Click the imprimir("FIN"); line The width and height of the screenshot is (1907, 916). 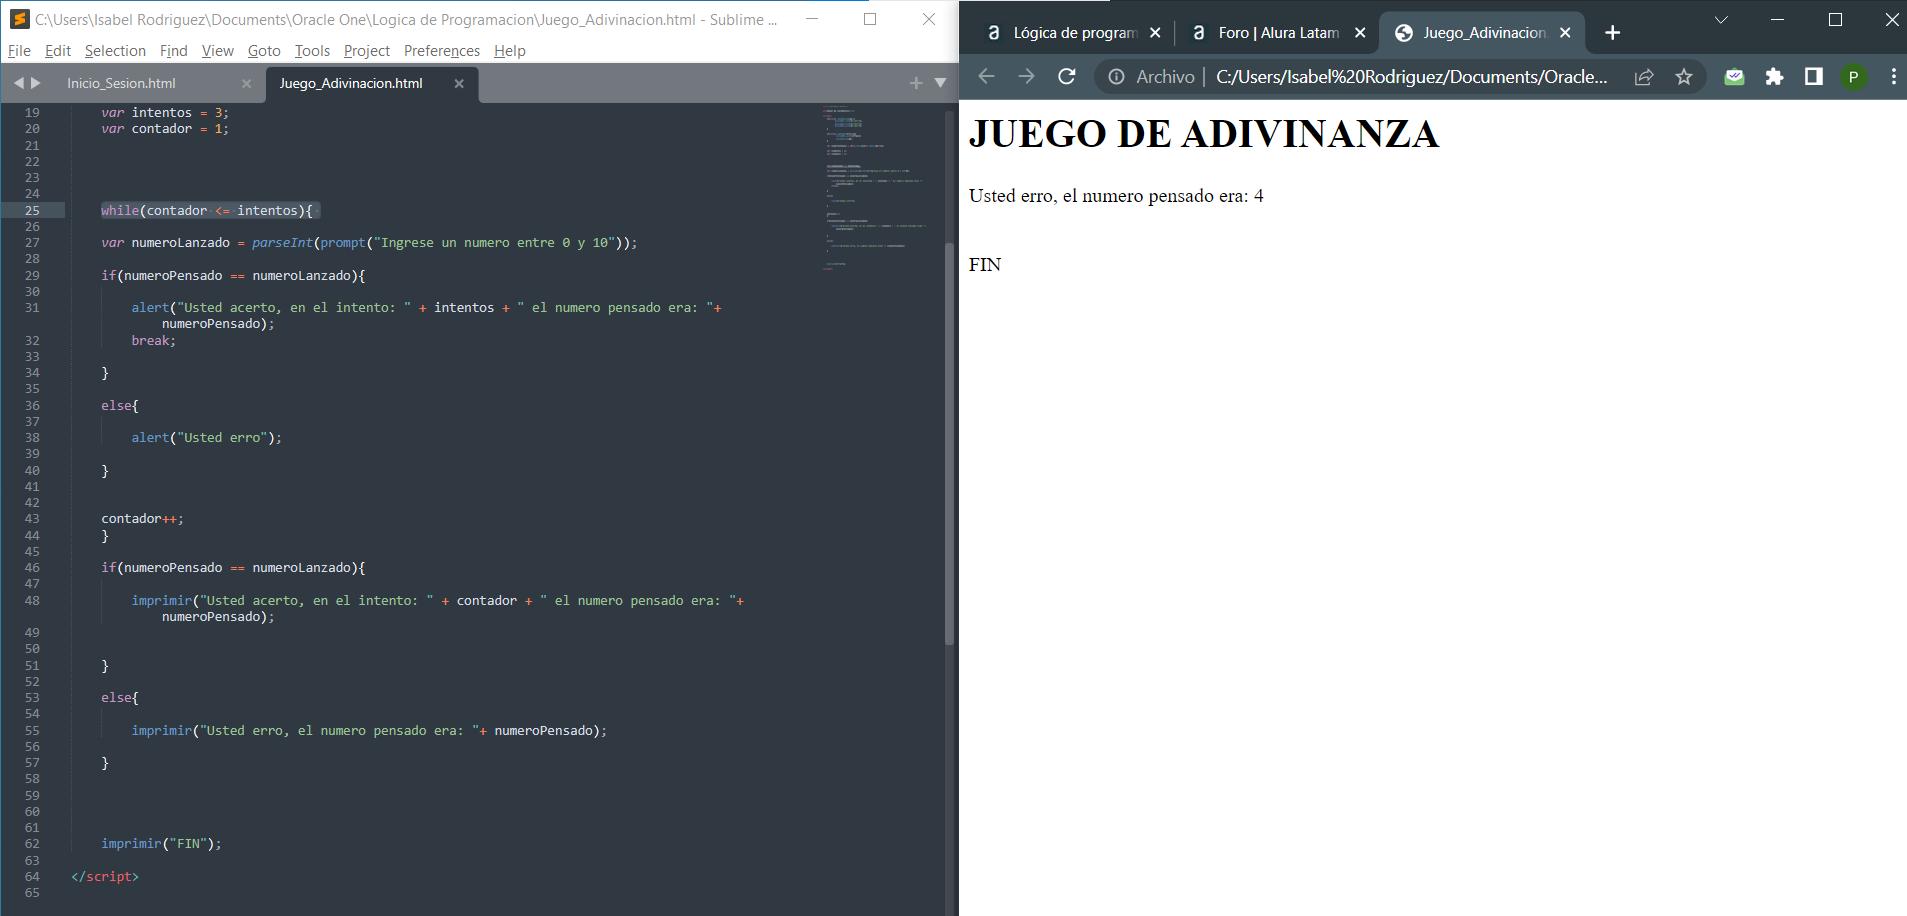pos(161,843)
